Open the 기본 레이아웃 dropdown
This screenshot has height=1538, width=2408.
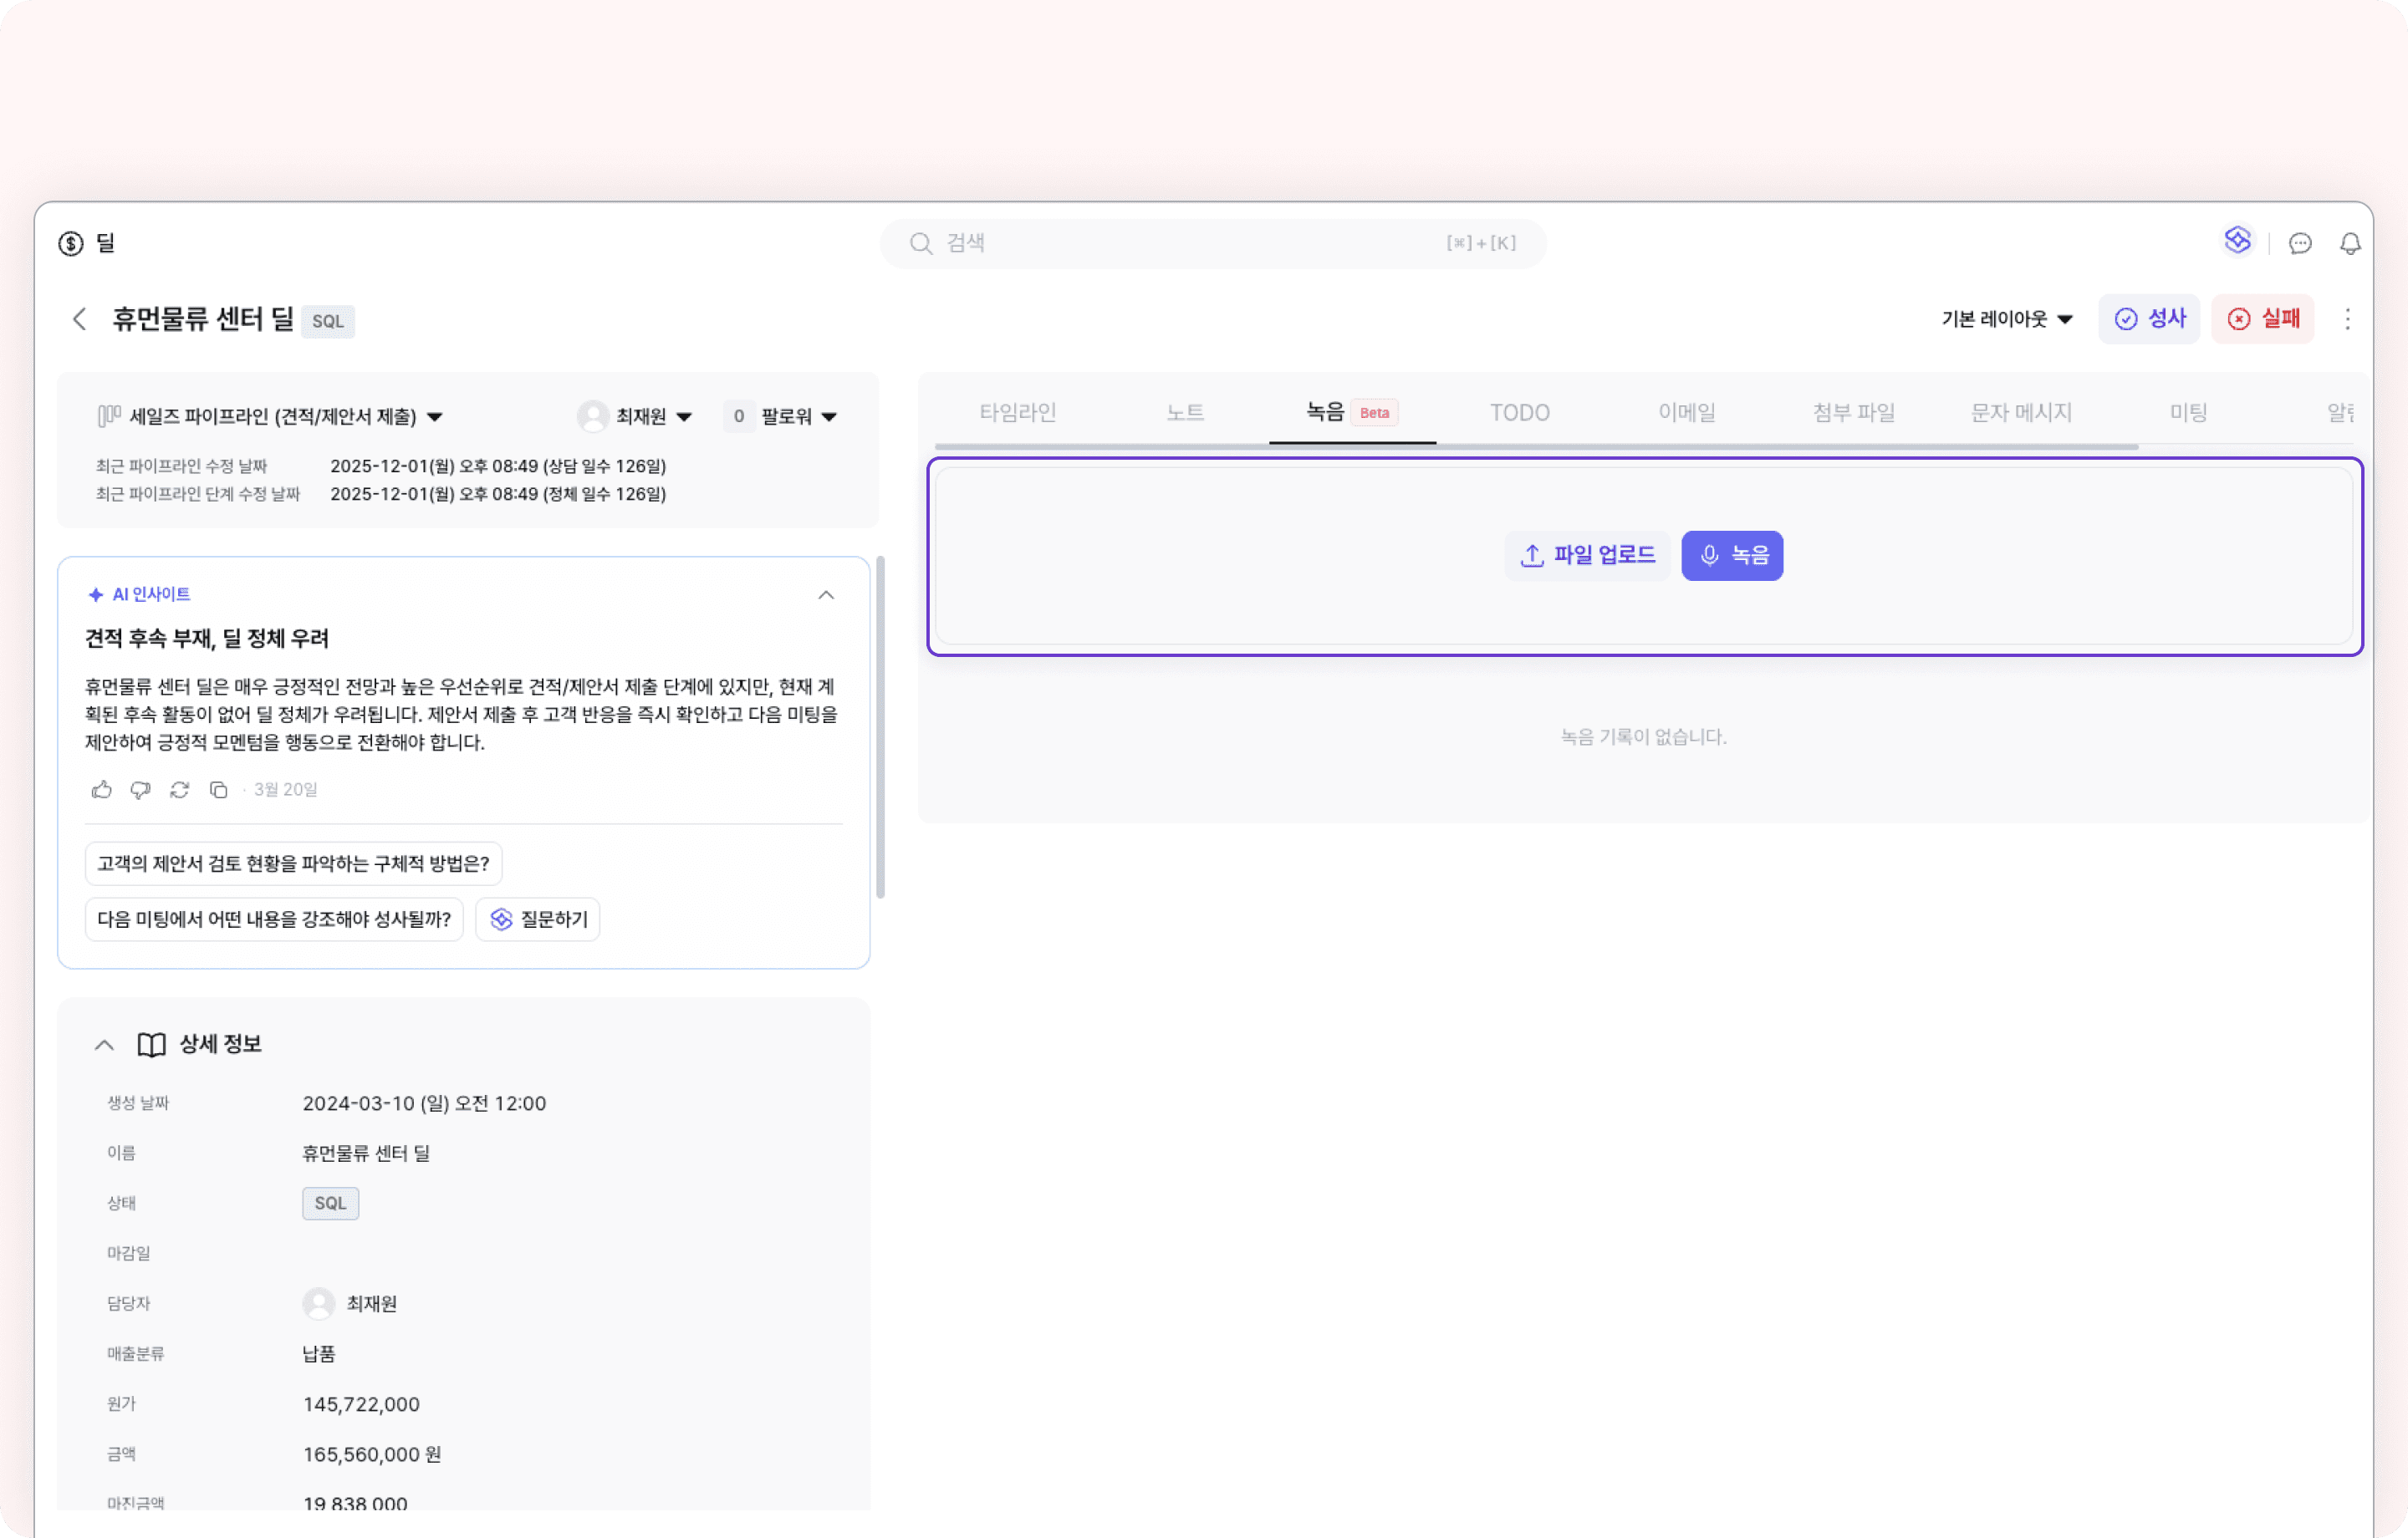pyautogui.click(x=2006, y=319)
